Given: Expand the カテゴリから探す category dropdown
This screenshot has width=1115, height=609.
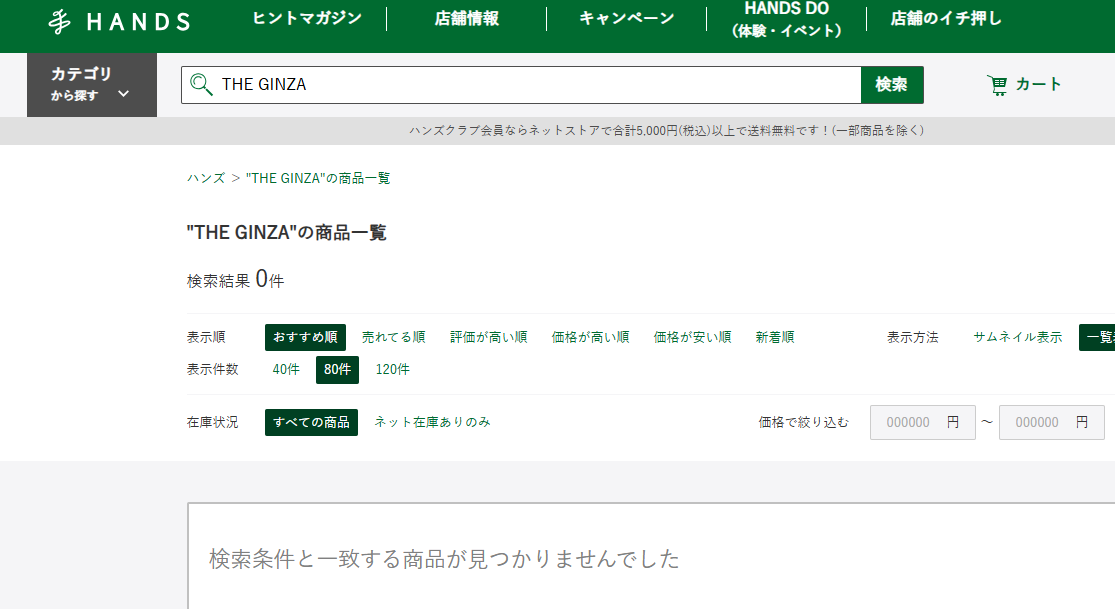Looking at the screenshot, I should pos(92,84).
